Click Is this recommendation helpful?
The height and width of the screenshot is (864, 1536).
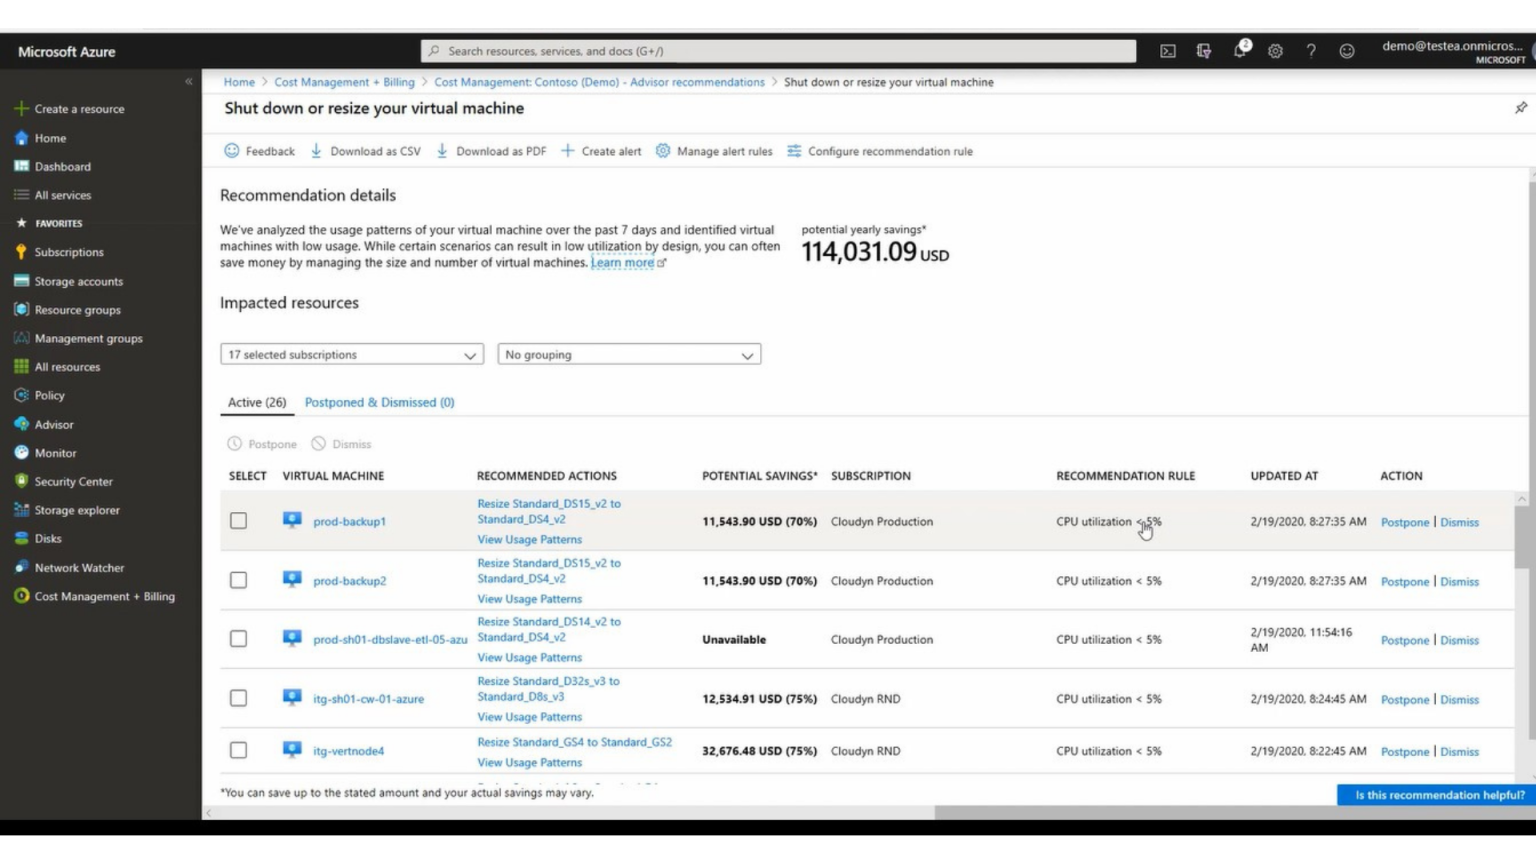pos(1437,794)
